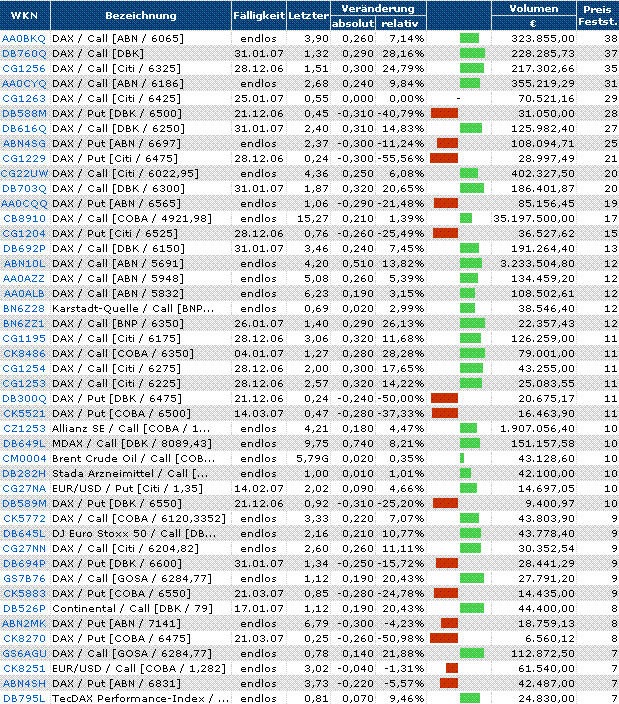Viewport: 619px width, 704px height.
Task: Click the Preis Festst. column header
Action: coord(597,15)
